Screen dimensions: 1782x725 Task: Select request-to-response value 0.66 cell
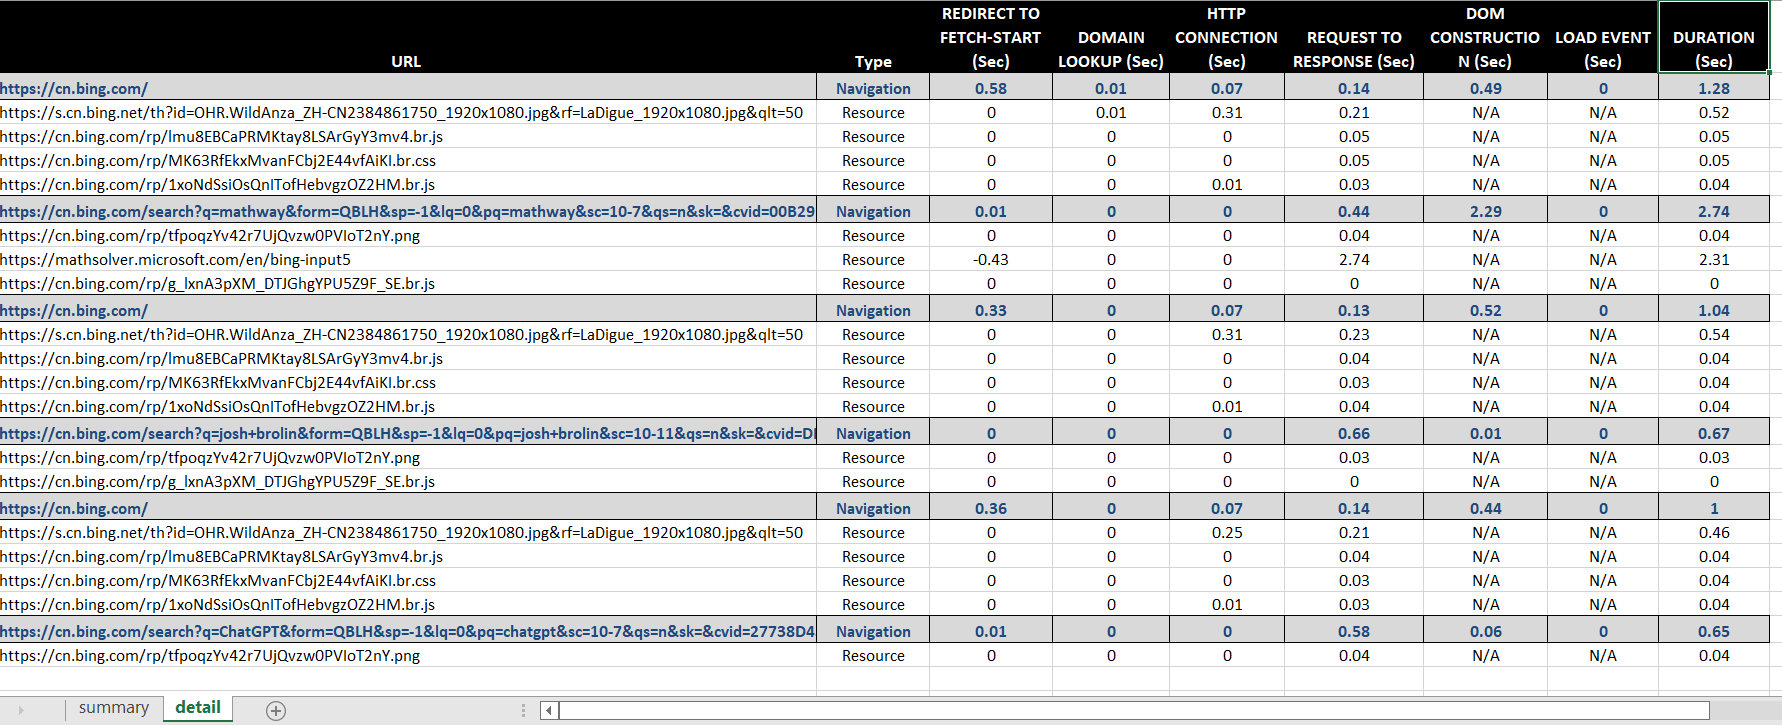(x=1354, y=434)
